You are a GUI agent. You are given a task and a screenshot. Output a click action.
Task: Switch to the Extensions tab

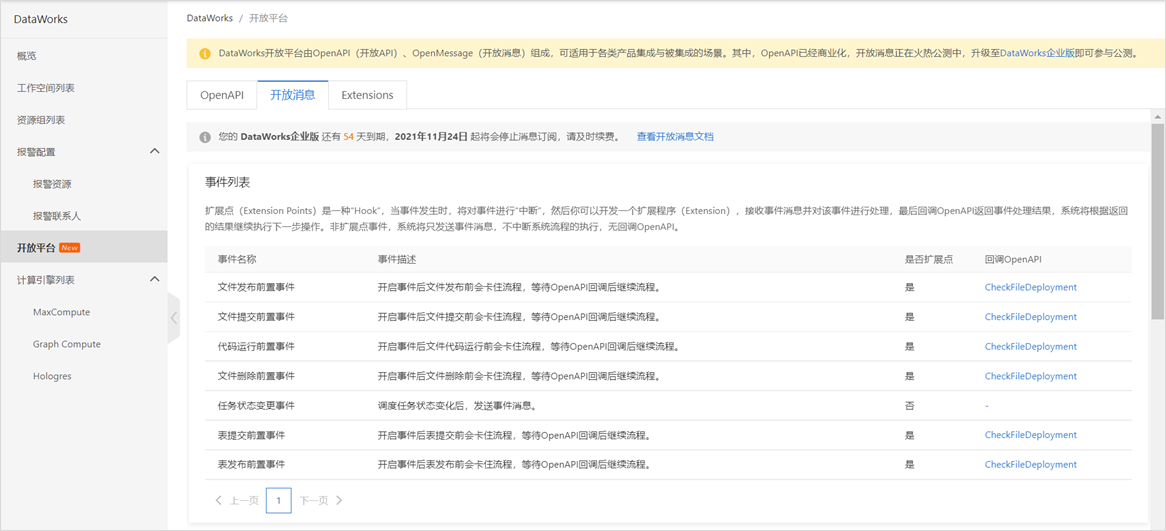367,95
